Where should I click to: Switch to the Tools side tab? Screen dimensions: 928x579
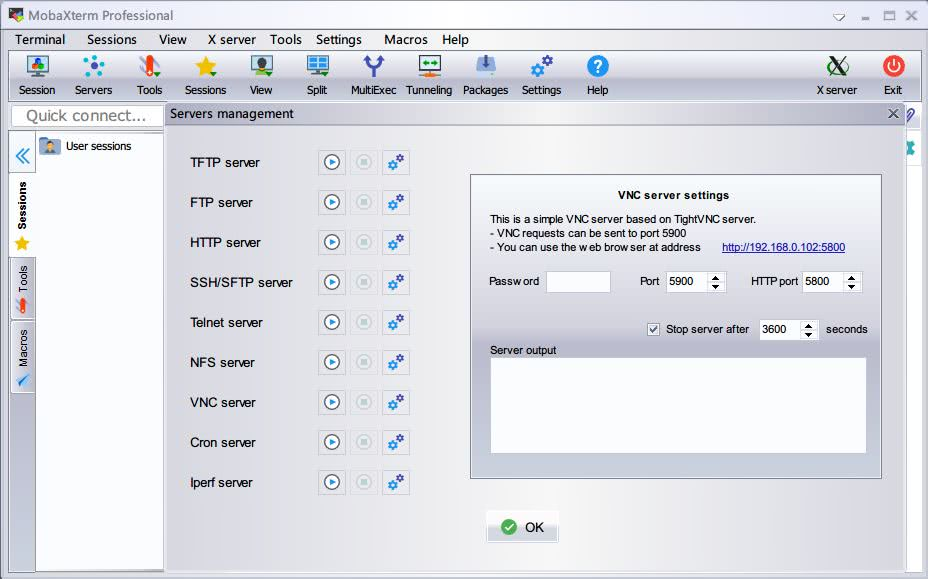(x=22, y=288)
